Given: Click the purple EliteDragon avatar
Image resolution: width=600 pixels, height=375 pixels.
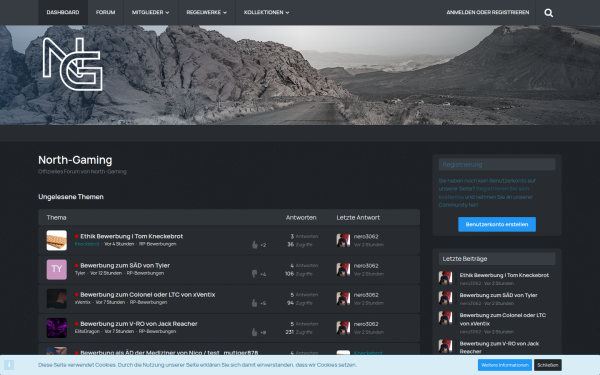Looking at the screenshot, I should (57, 328).
